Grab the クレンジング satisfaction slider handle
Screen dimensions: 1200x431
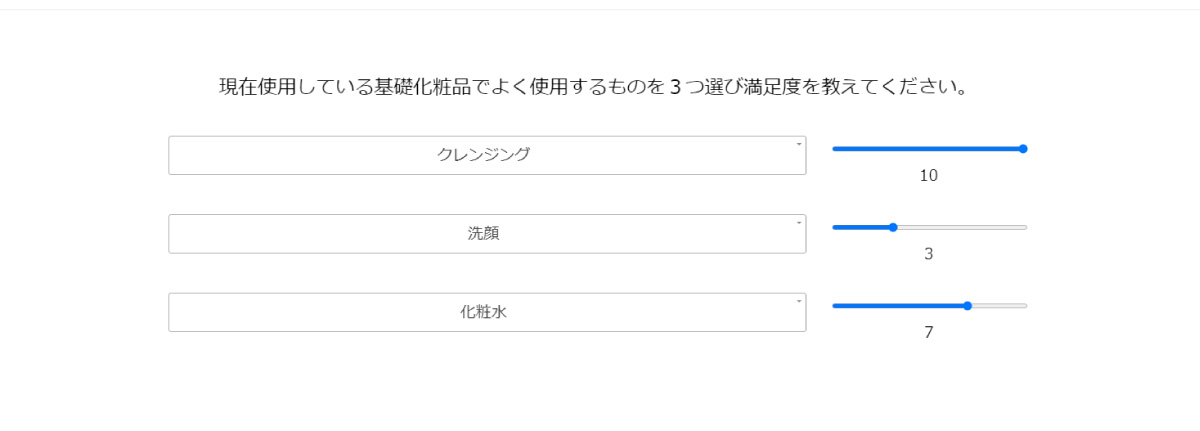click(x=1022, y=149)
